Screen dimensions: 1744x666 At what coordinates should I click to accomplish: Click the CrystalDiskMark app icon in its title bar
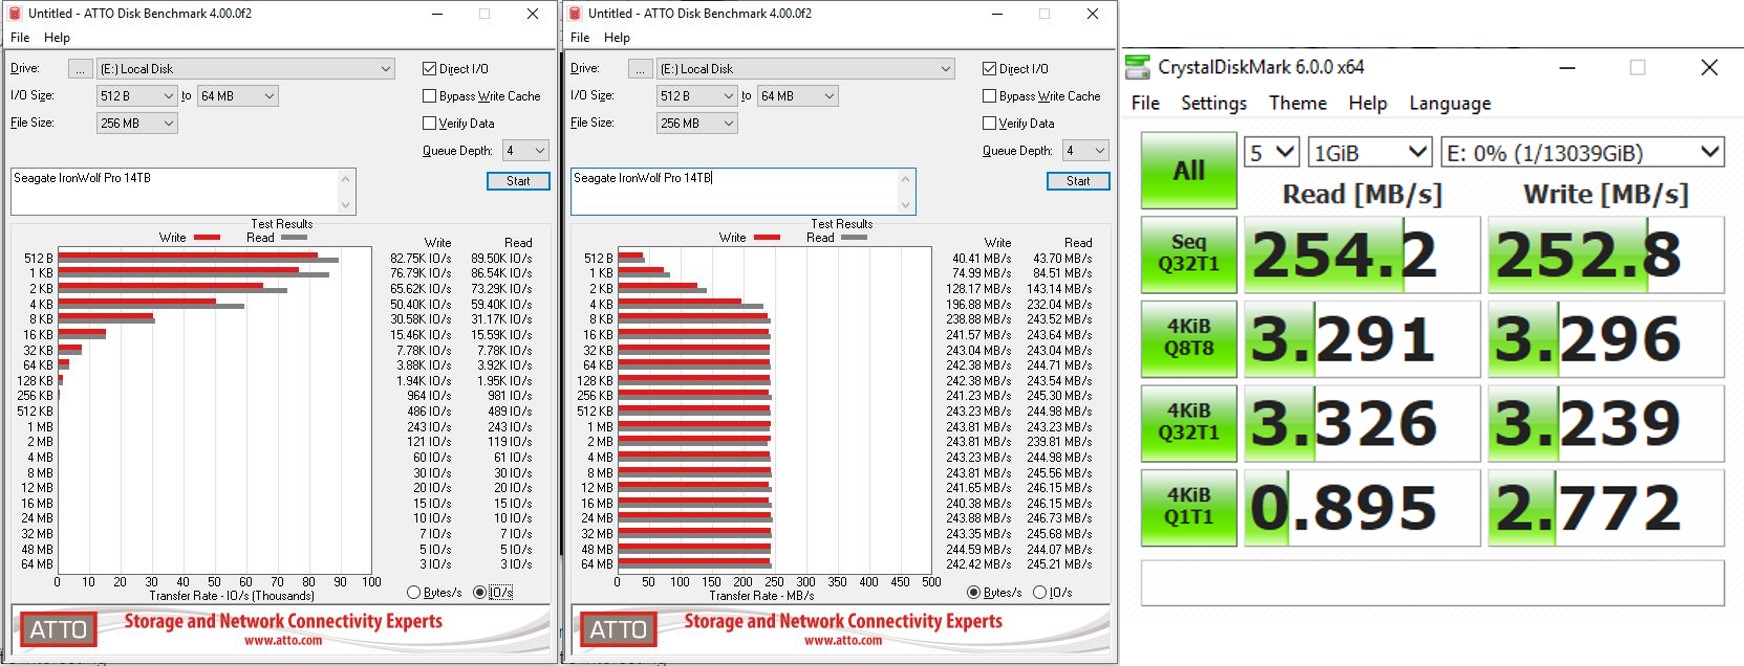point(1138,67)
